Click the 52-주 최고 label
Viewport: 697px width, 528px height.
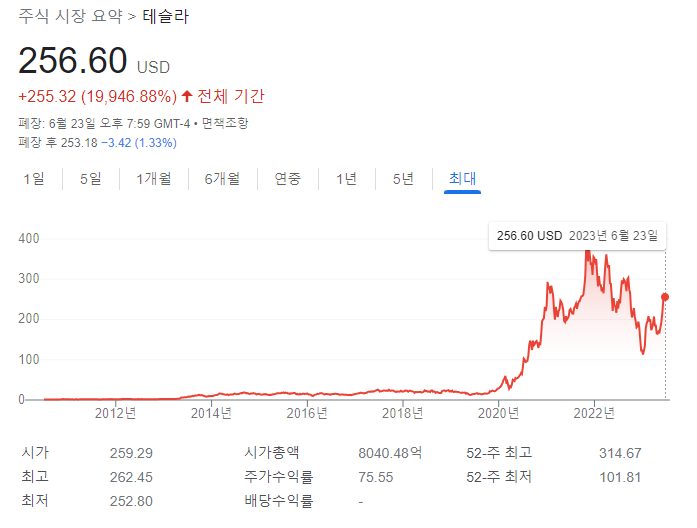[499, 453]
